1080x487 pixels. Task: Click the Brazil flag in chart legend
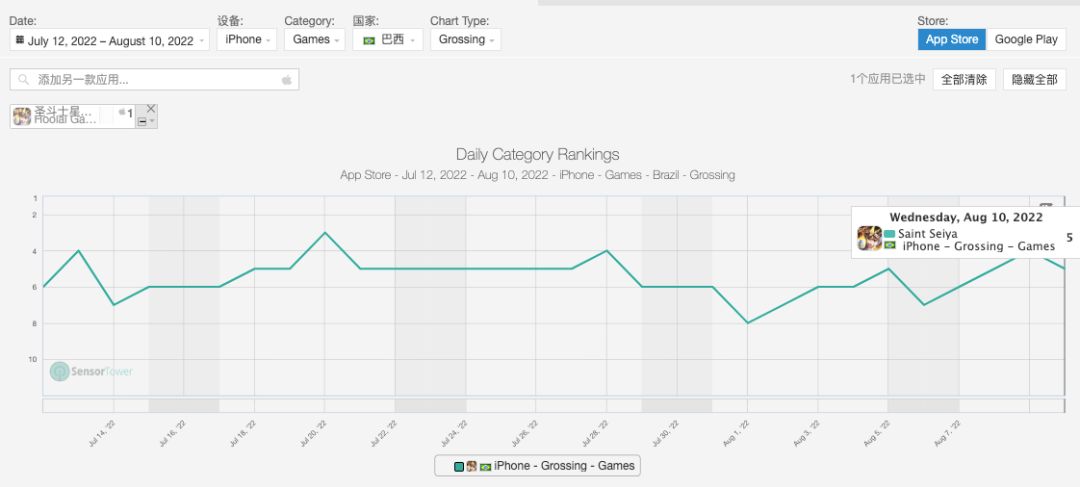[x=485, y=466]
